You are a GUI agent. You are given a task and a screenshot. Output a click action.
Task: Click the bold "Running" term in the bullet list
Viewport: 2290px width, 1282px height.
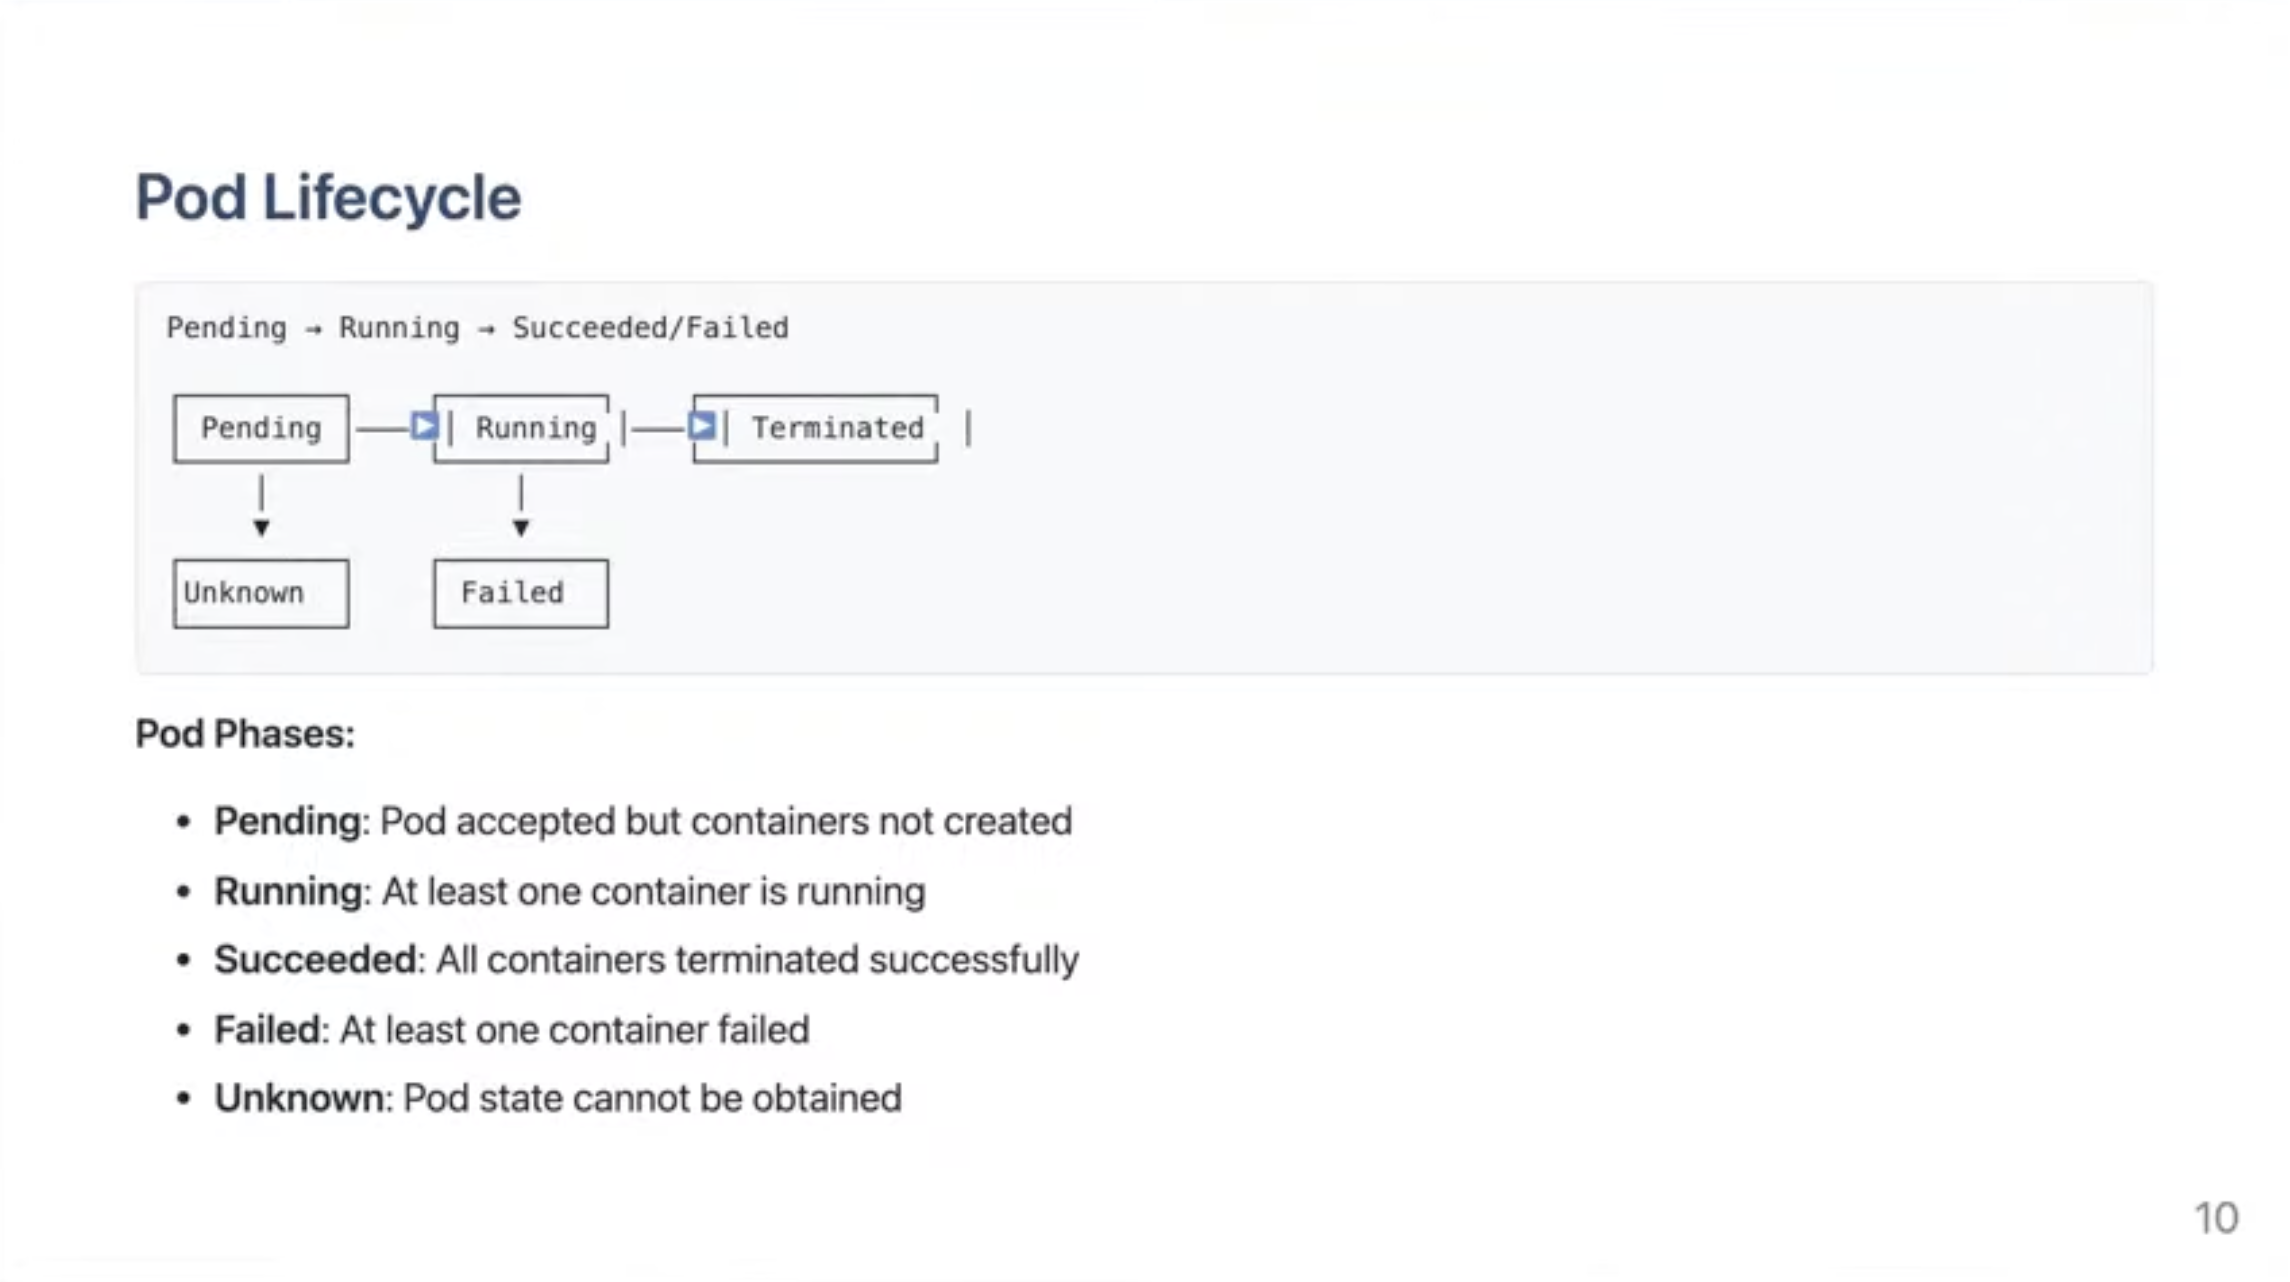(288, 891)
